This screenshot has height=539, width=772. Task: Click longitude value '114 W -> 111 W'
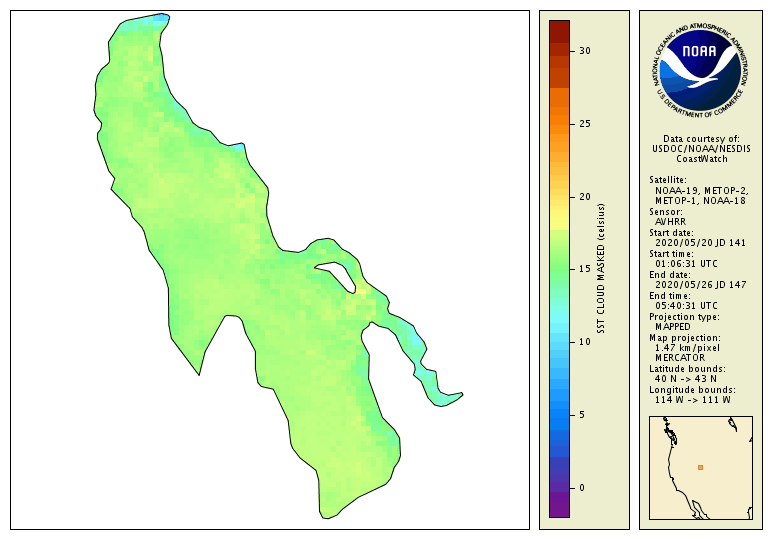[693, 400]
